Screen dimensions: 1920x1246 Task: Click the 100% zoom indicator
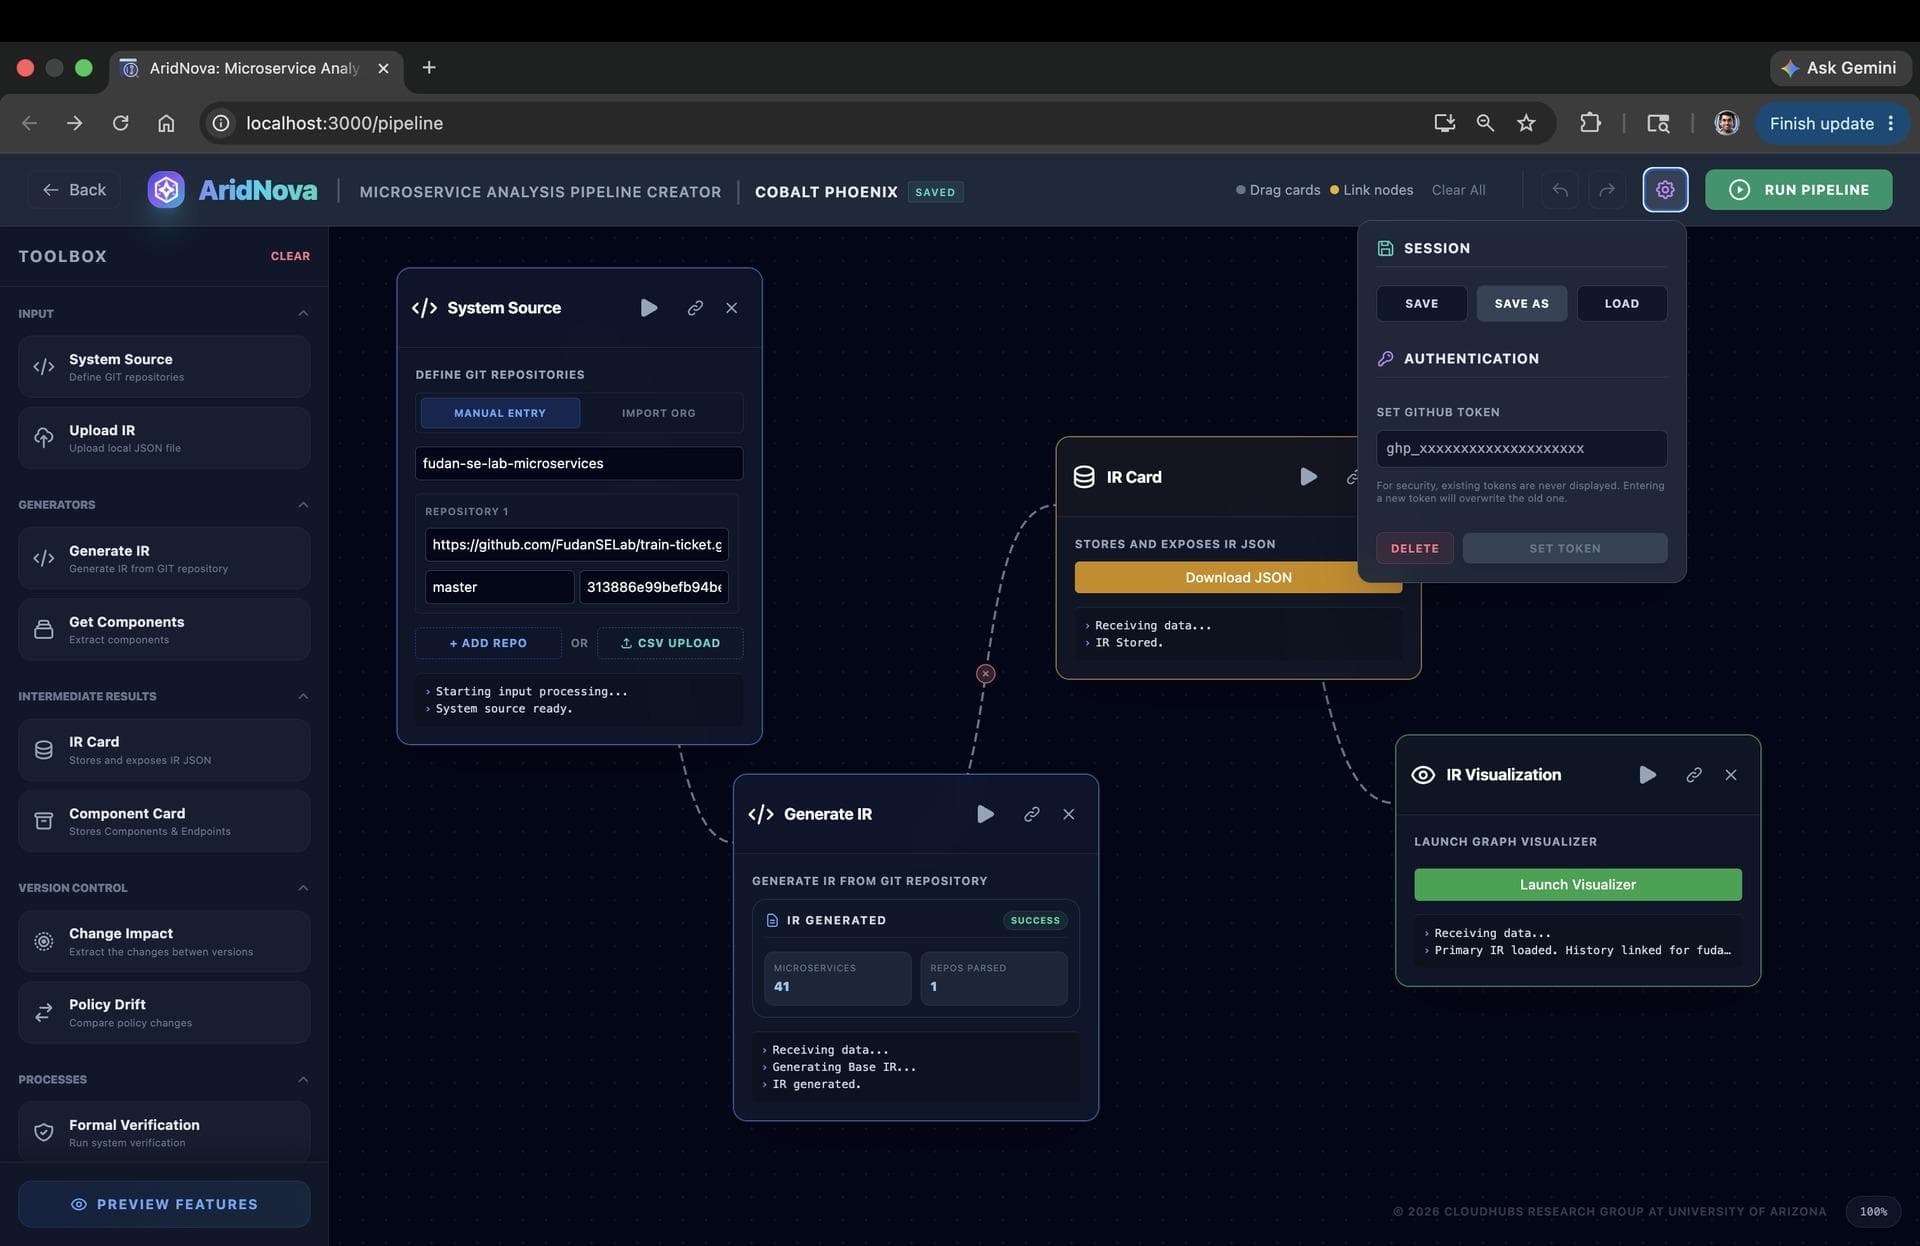coord(1873,1211)
